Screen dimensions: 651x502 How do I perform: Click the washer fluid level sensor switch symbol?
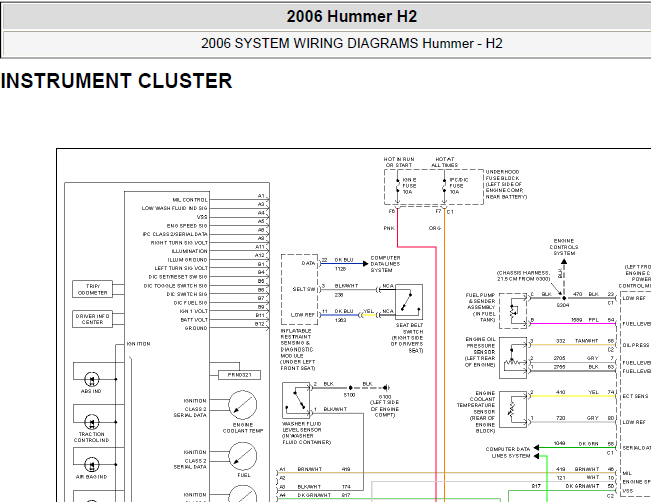click(296, 400)
